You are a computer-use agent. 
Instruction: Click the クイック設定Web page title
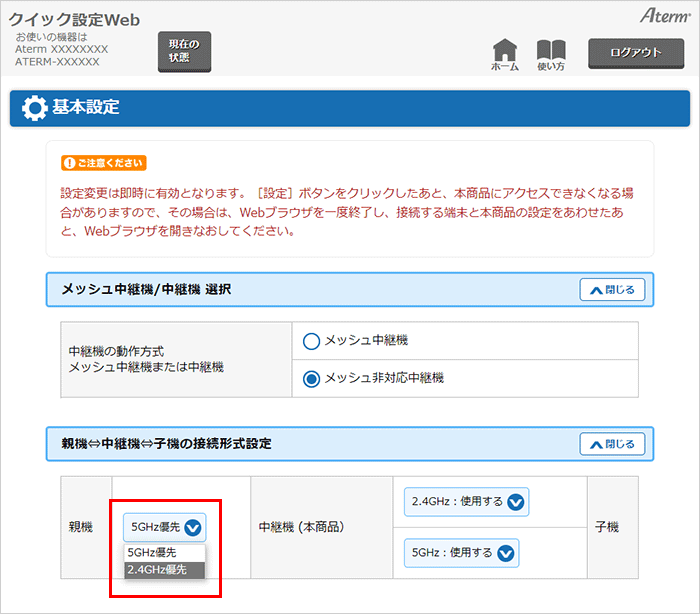coord(75,20)
